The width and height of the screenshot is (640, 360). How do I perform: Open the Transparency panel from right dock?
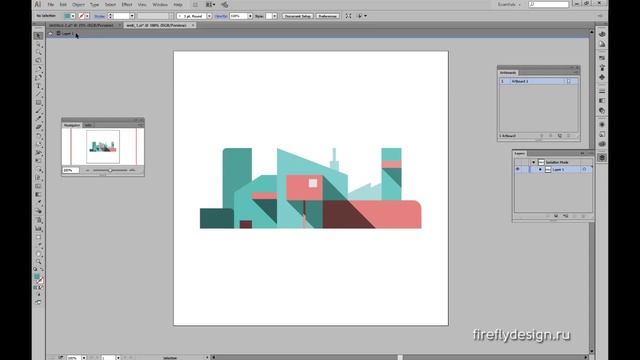602,111
